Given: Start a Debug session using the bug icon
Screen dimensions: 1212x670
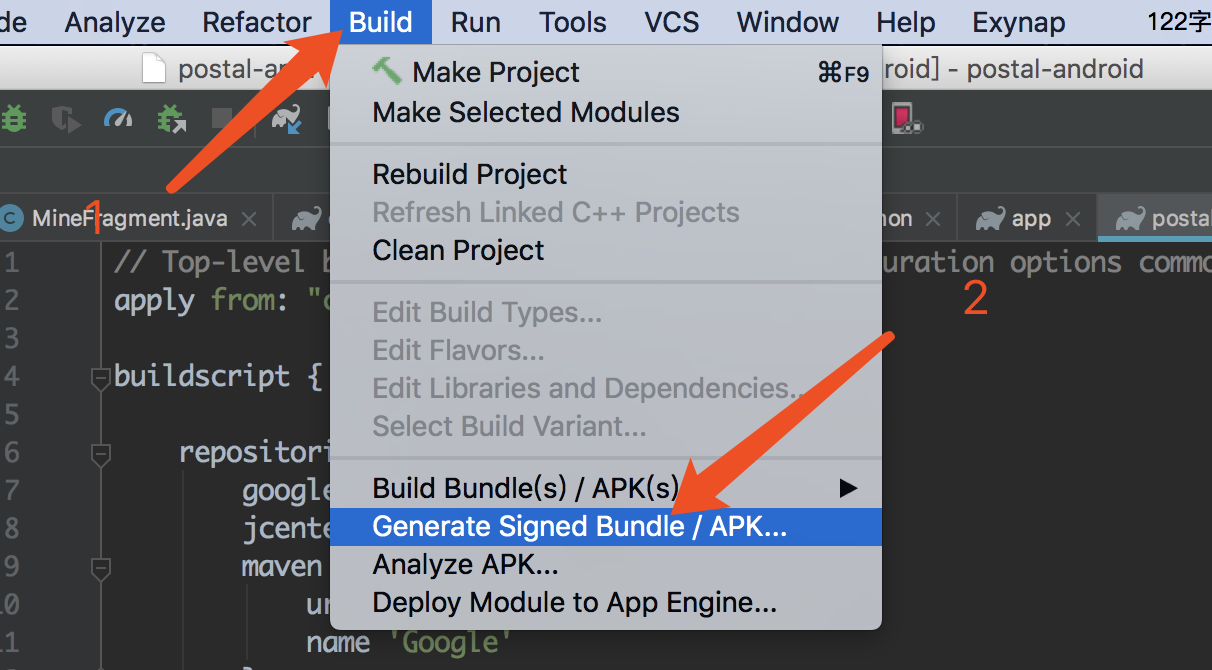Looking at the screenshot, I should point(14,118).
